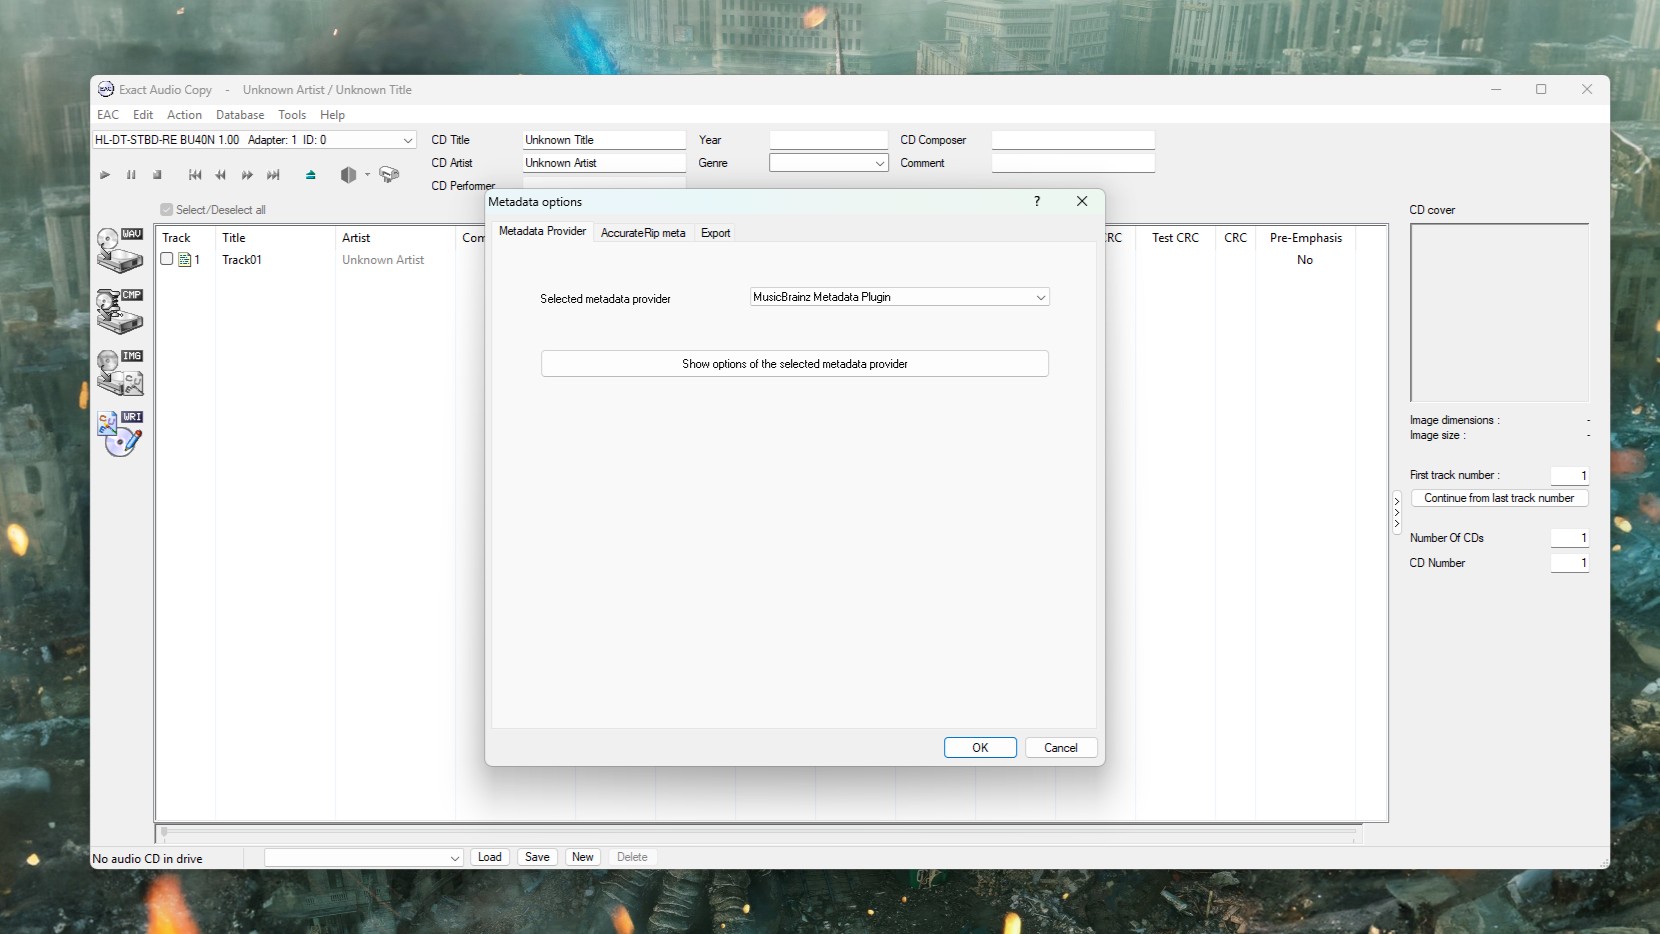Screen dimensions: 1660x934
Task: Click Show options of the selected metadata provider
Action: pyautogui.click(x=795, y=364)
